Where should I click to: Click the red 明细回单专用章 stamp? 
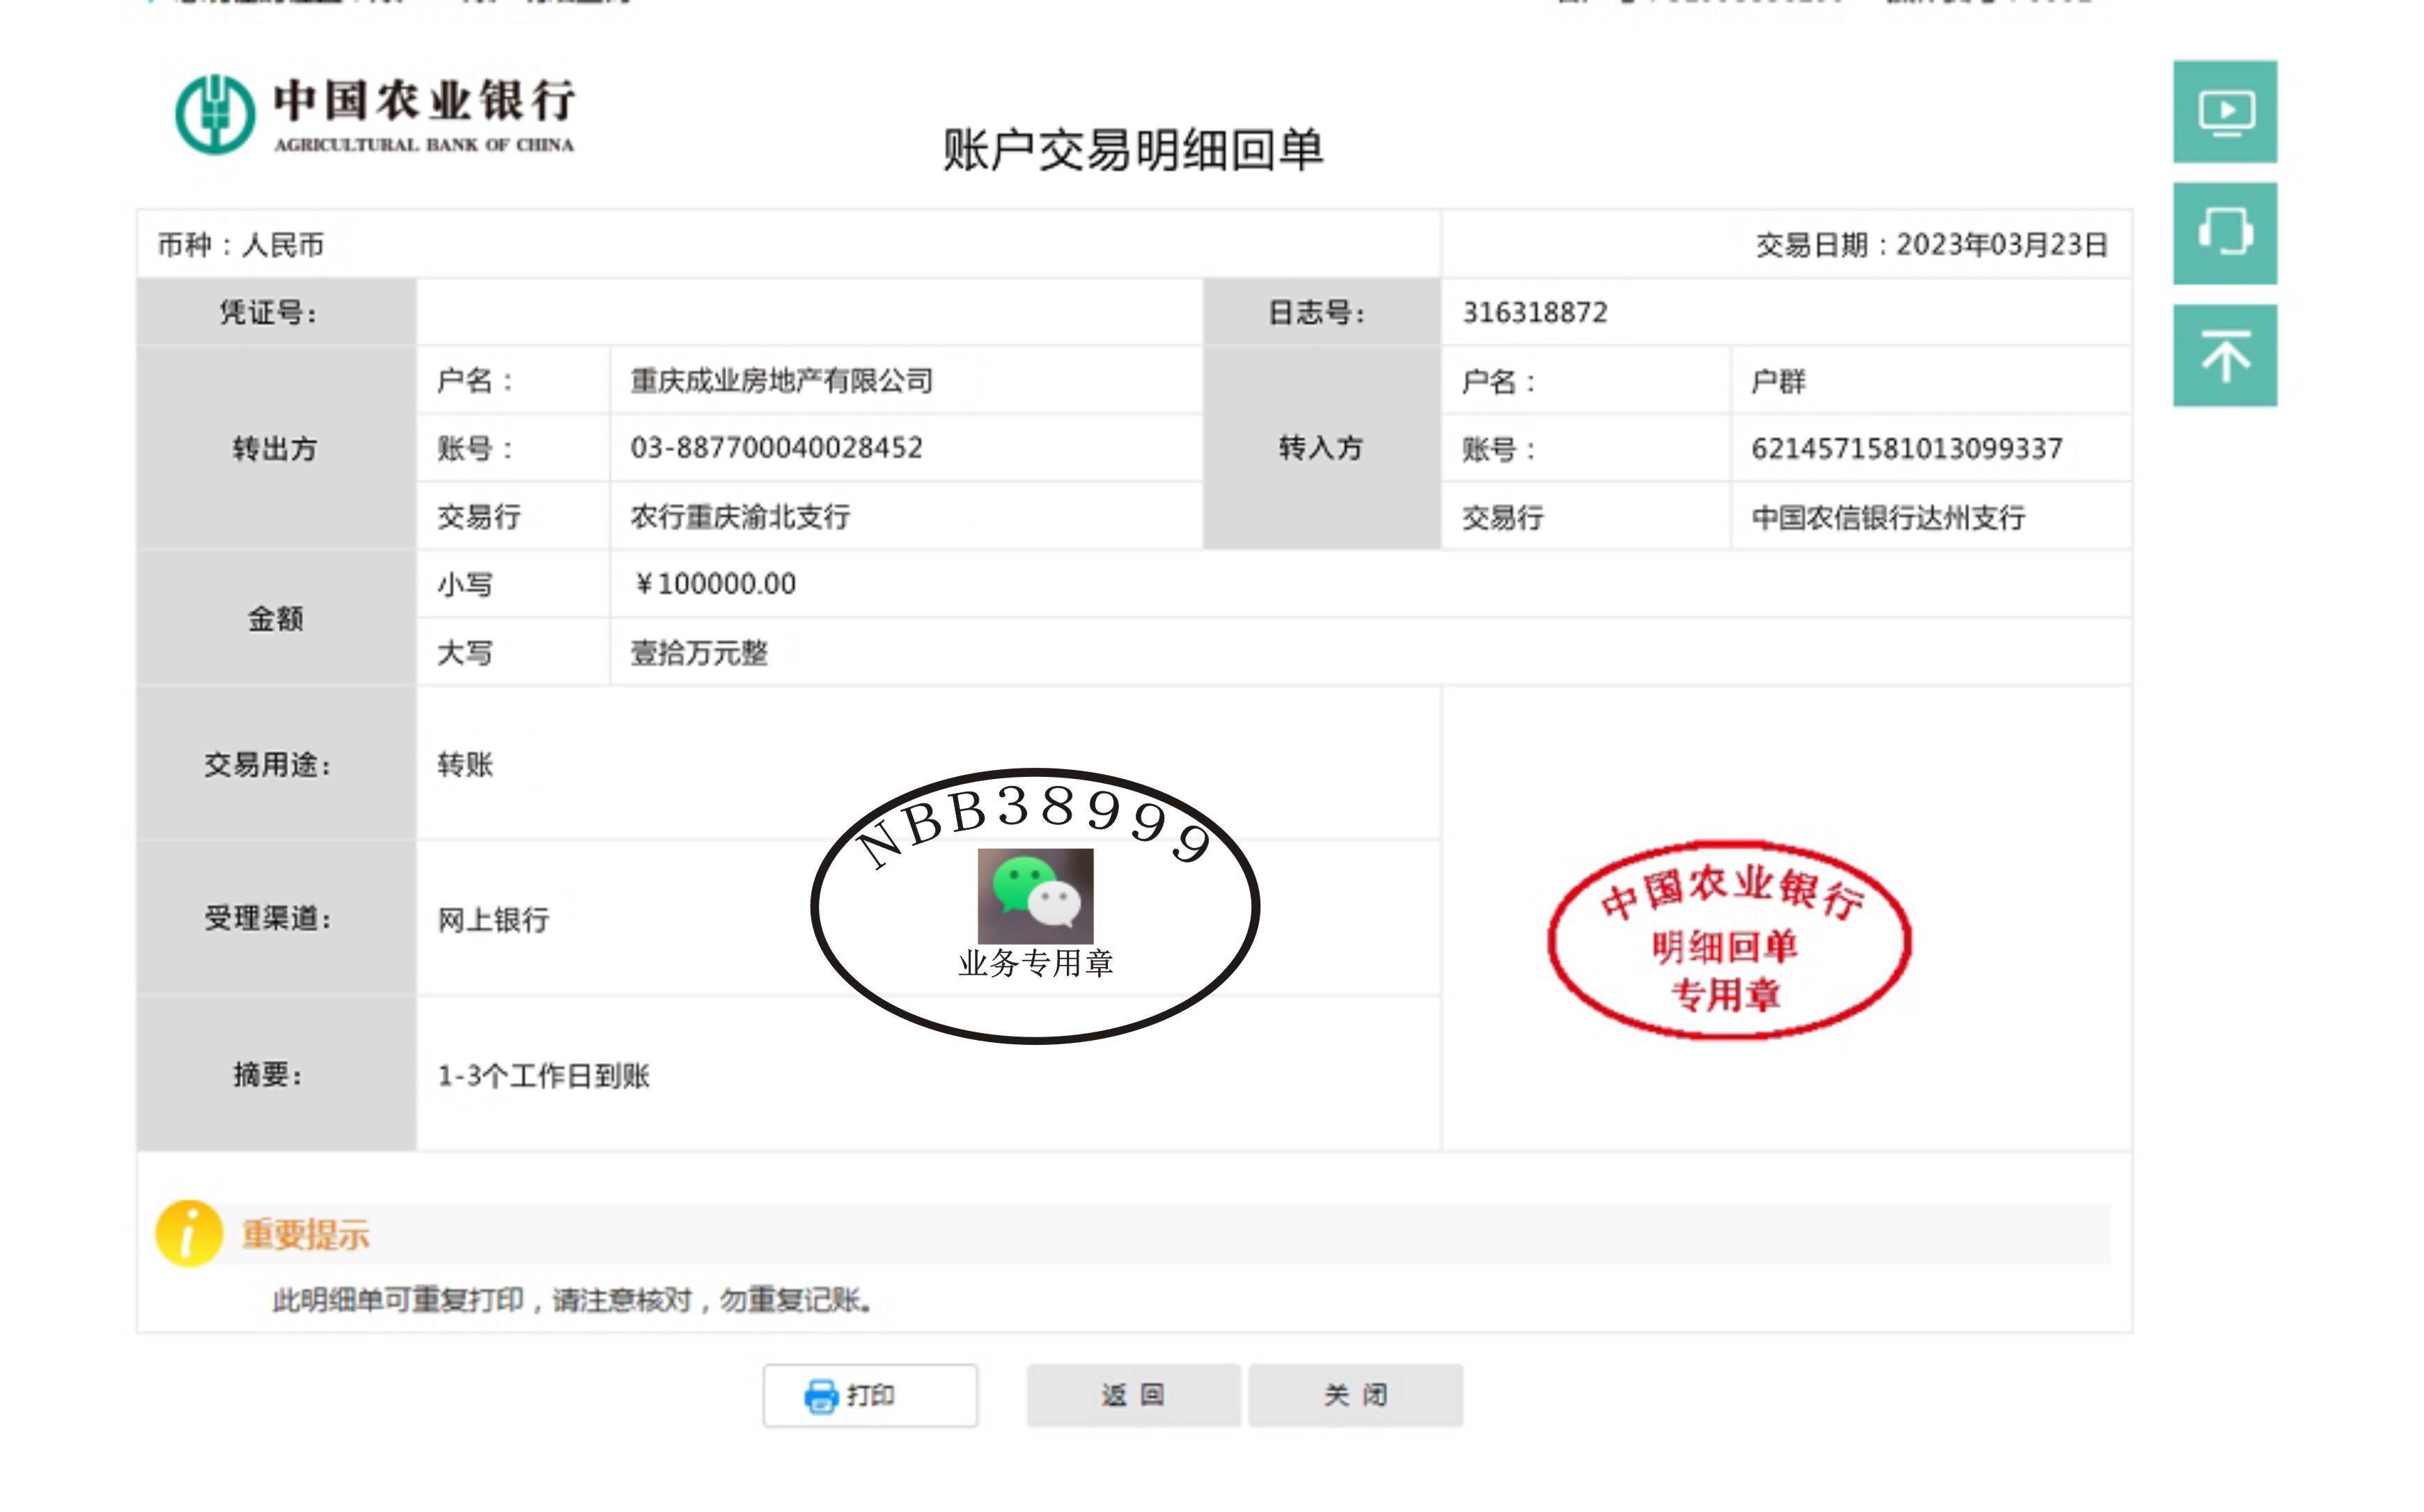[x=1729, y=940]
